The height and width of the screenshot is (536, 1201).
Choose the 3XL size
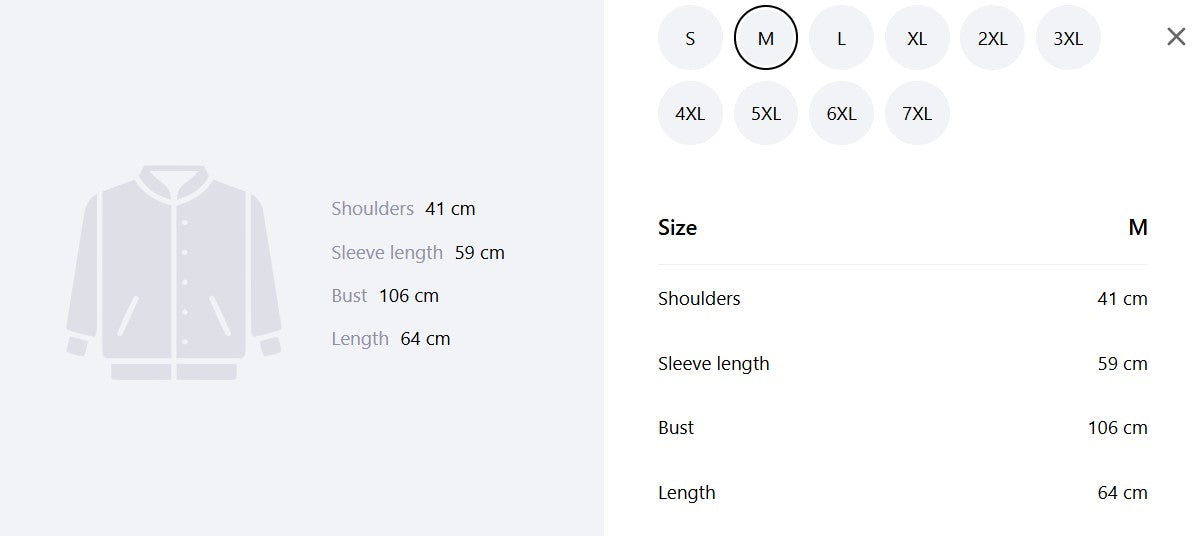coord(1068,38)
